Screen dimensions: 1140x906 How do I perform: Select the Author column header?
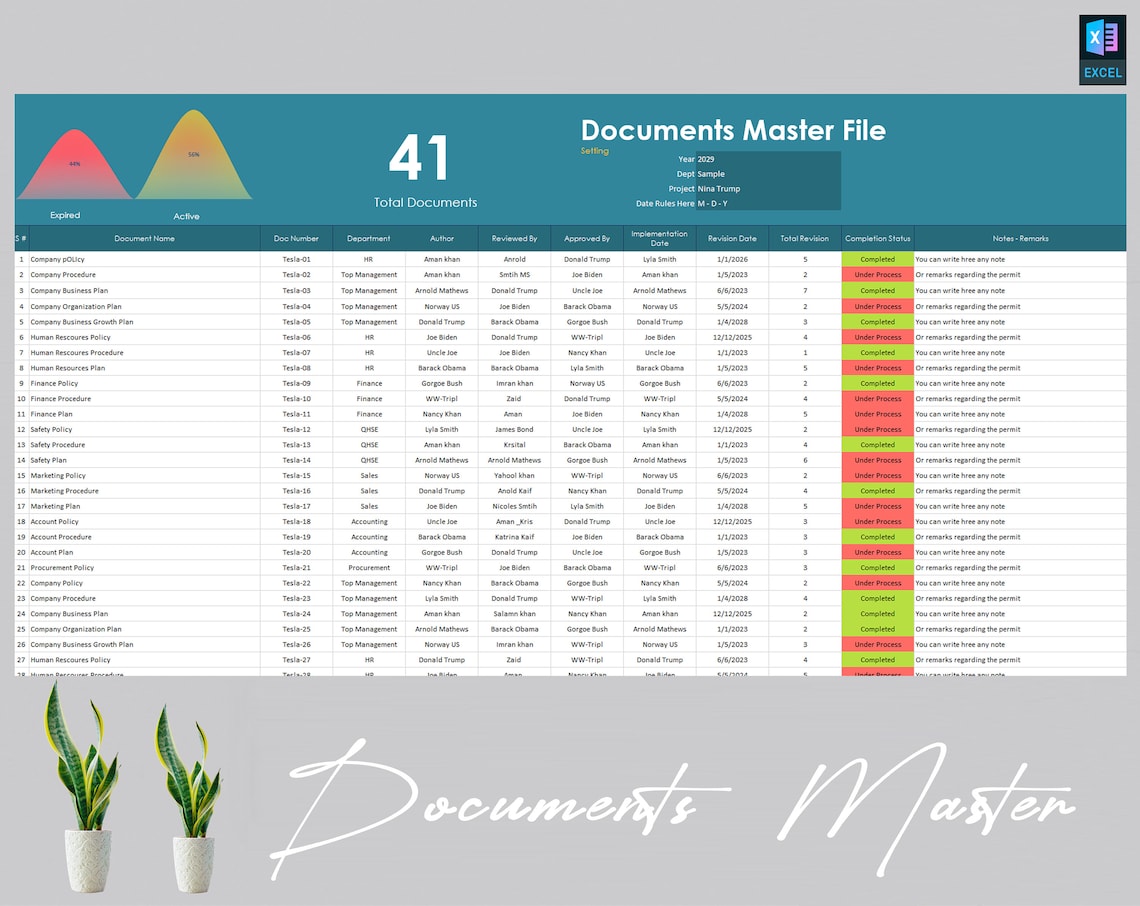[x=441, y=238]
